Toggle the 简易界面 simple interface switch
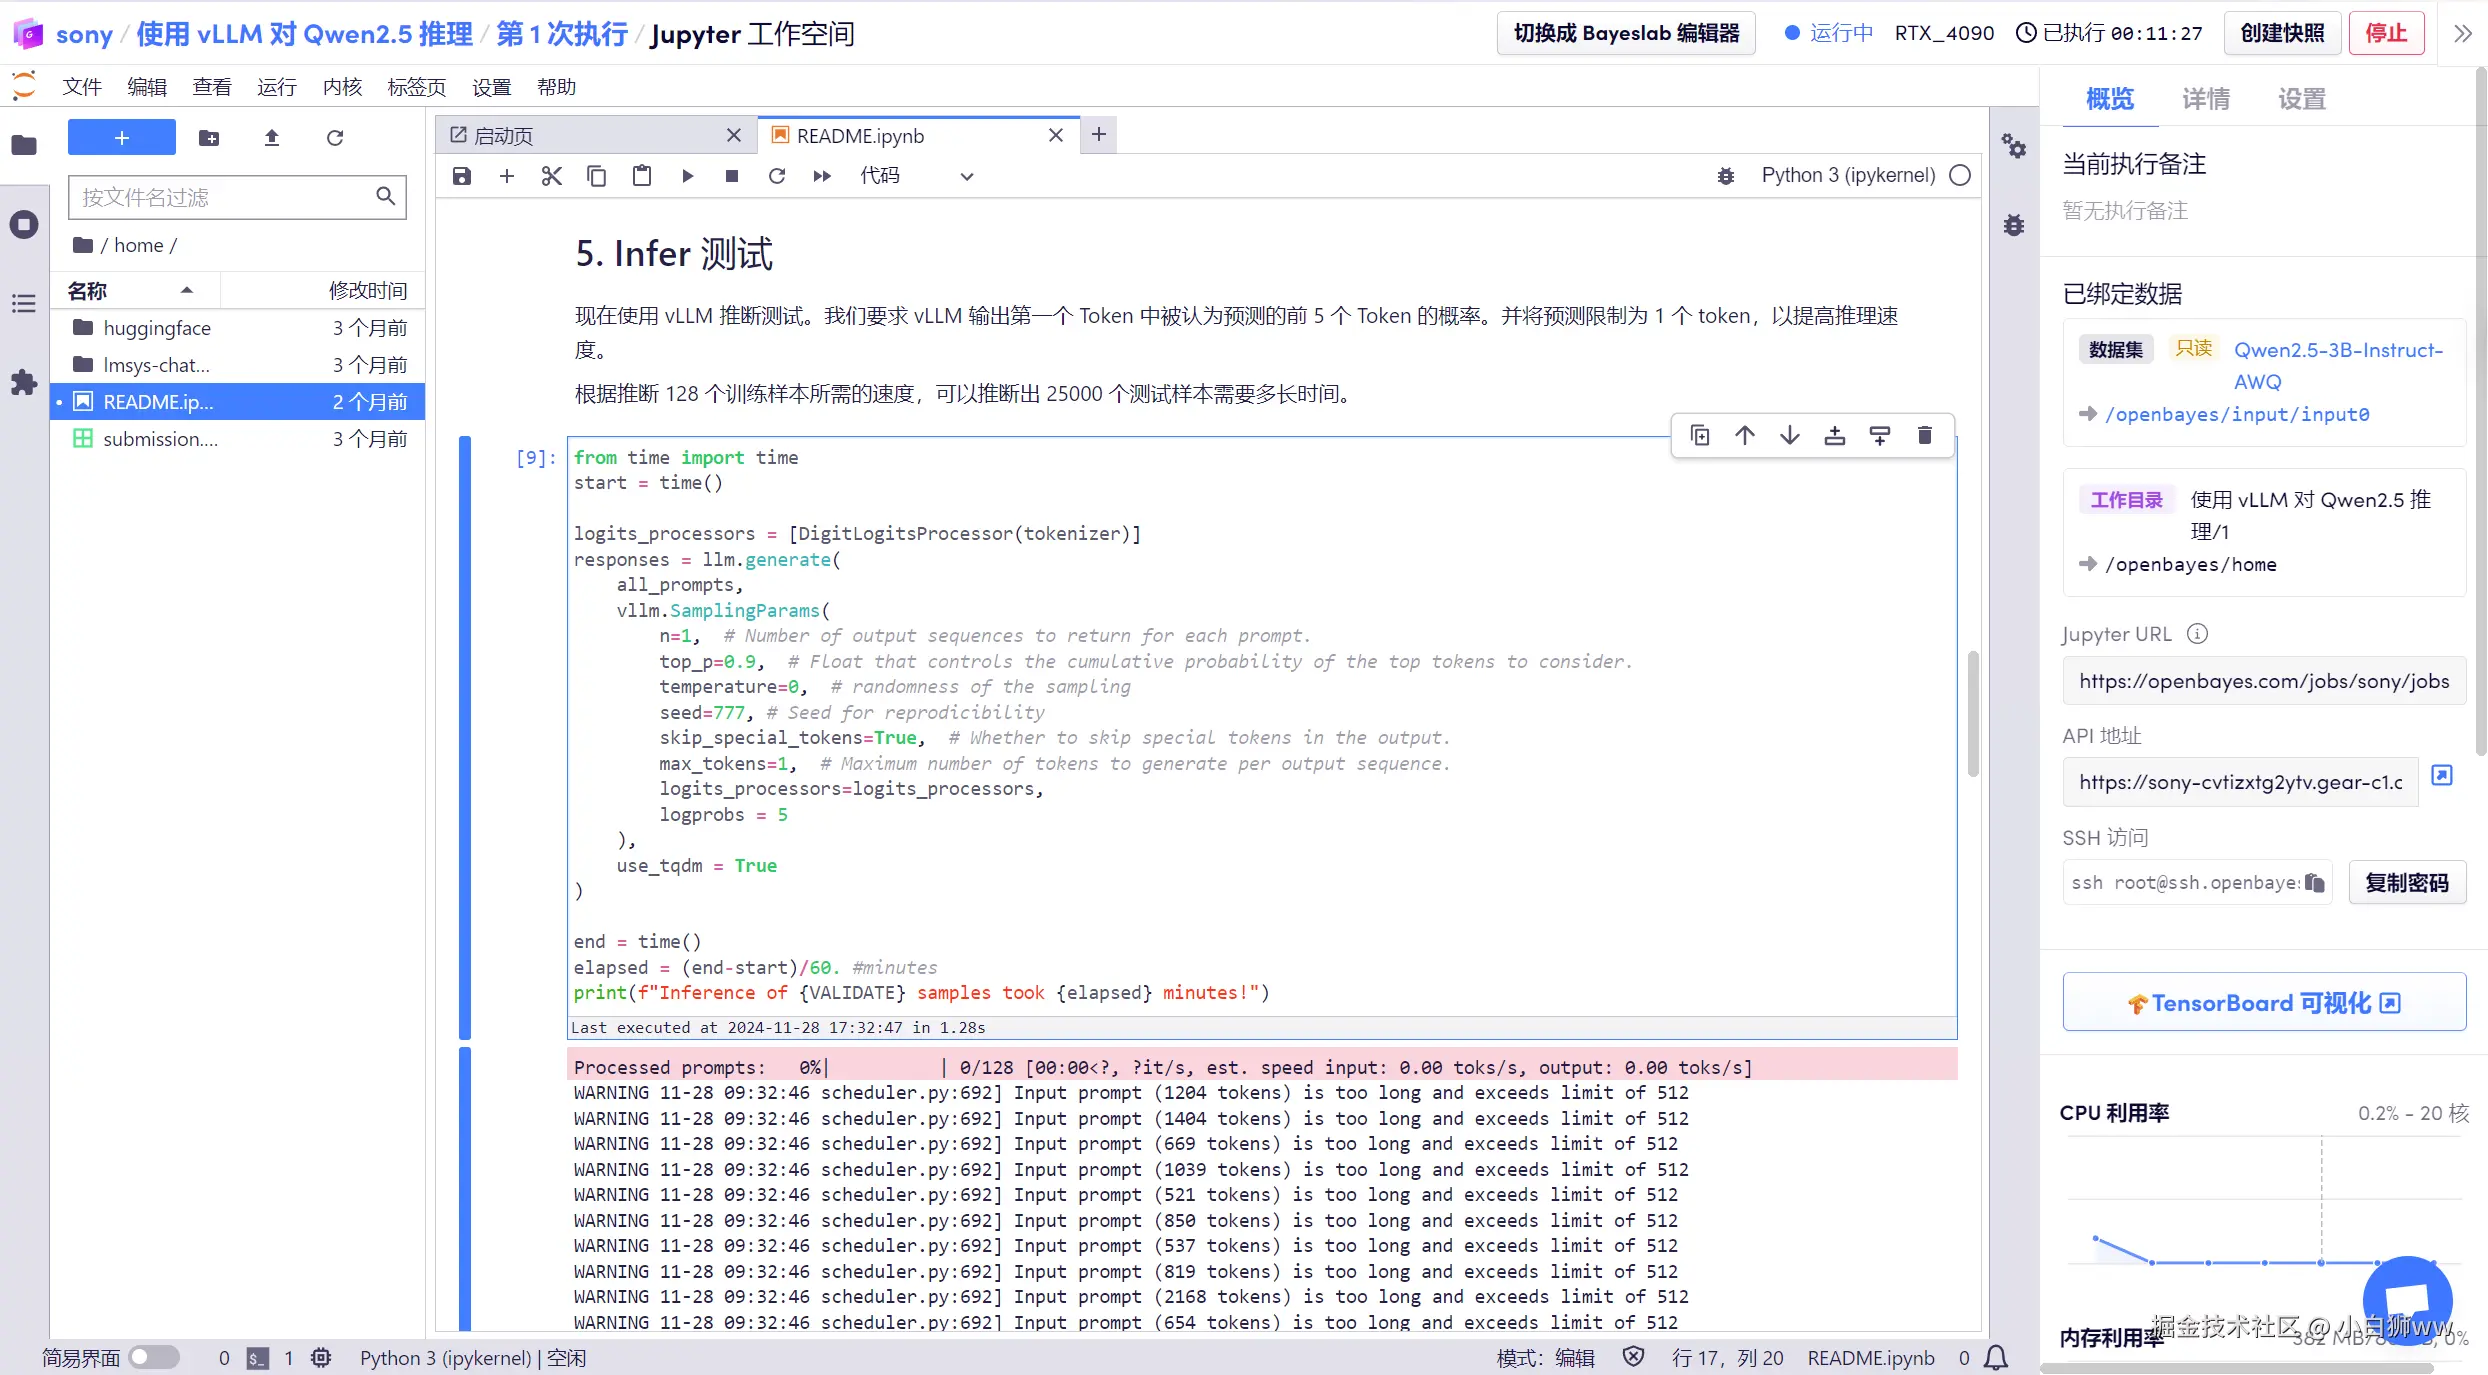2488x1375 pixels. (x=153, y=1357)
